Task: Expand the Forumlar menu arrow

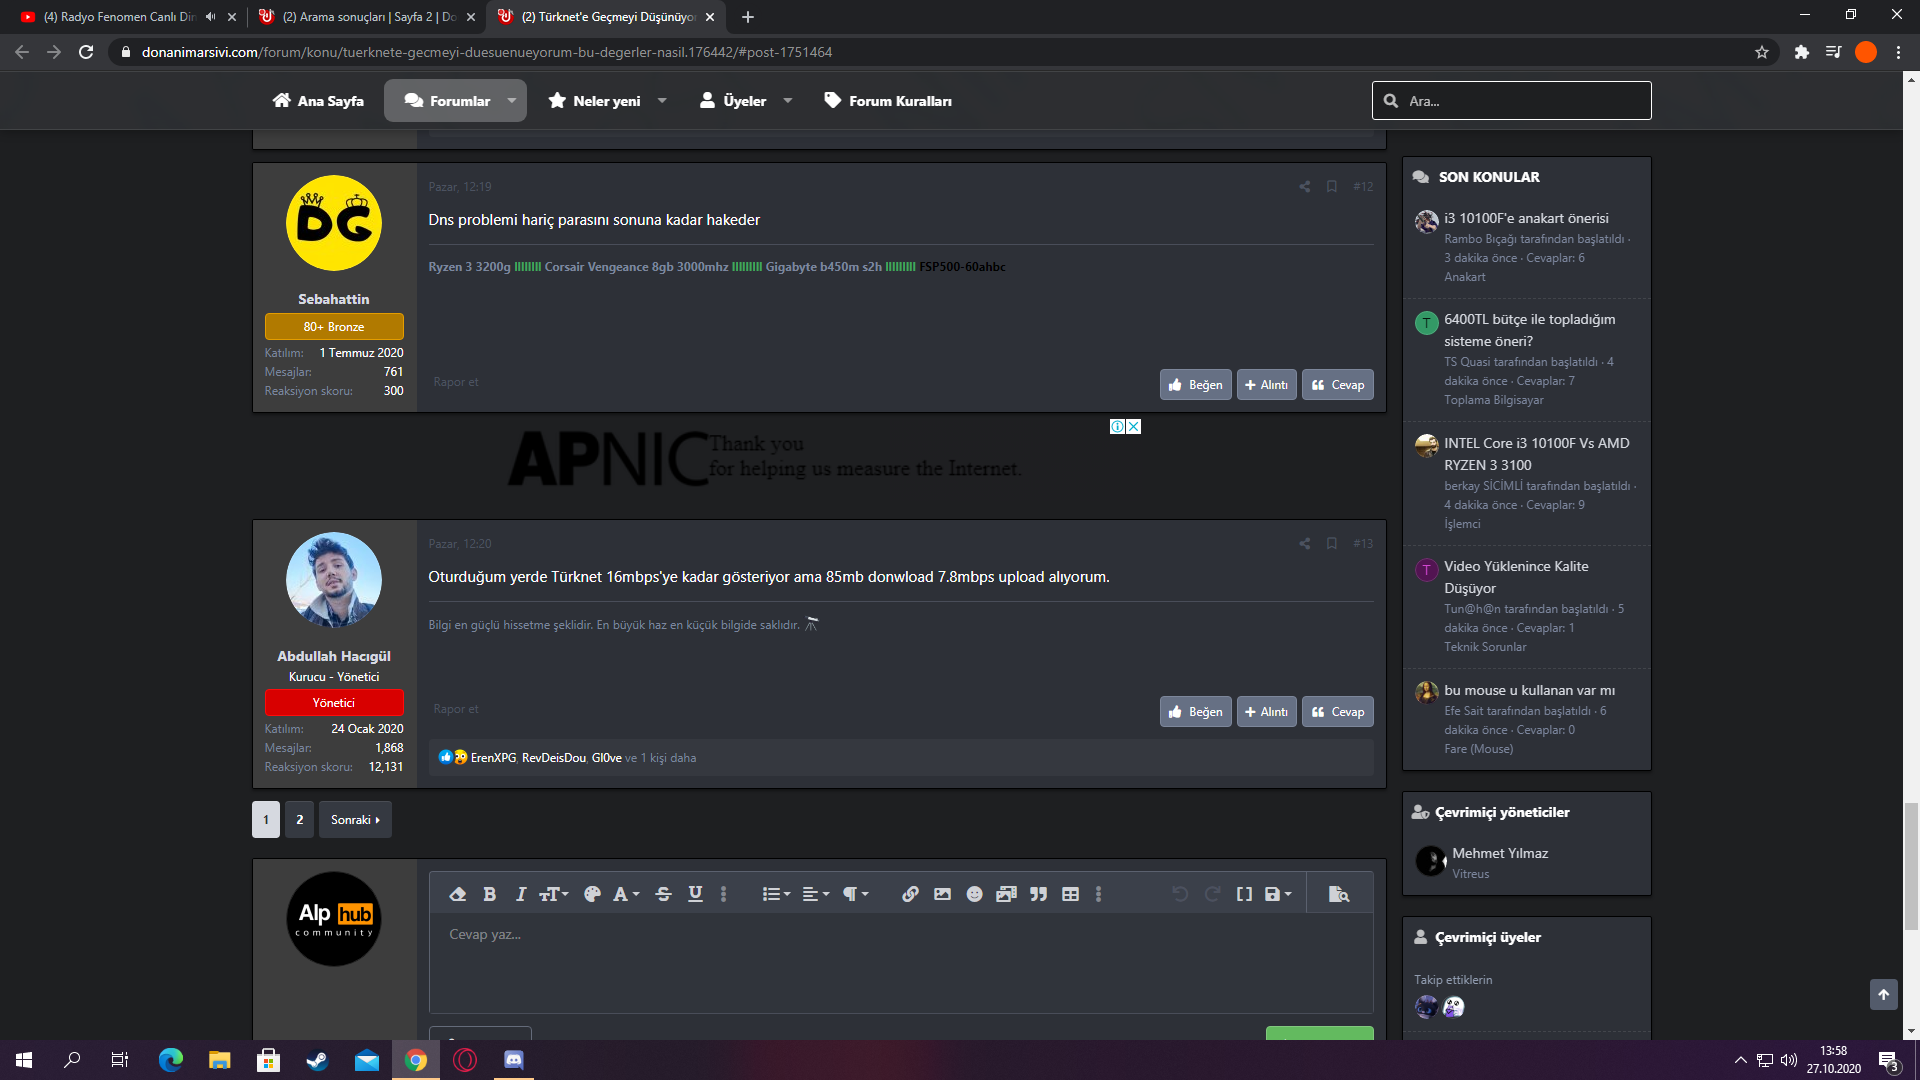Action: (x=512, y=101)
